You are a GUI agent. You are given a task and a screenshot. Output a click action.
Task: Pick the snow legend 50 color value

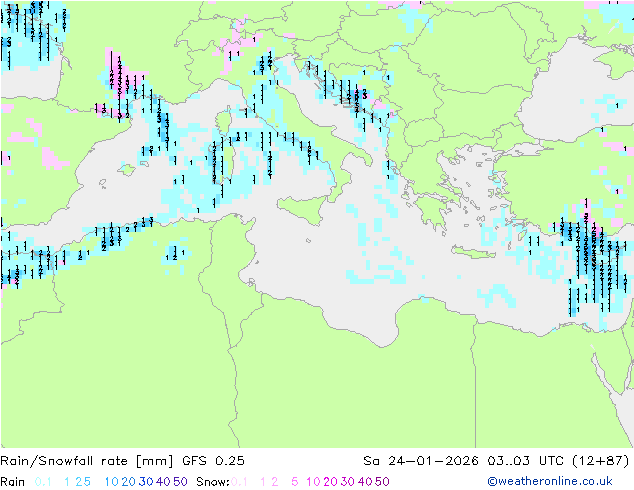click(x=382, y=482)
